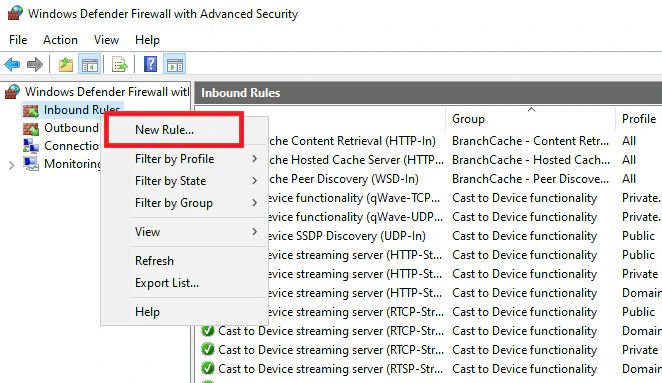The image size is (662, 383).
Task: Open the View menu in menu bar
Action: pos(106,40)
